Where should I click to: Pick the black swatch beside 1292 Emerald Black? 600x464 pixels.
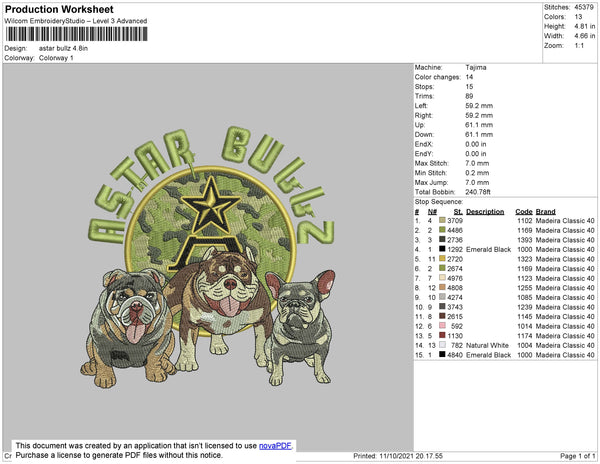click(x=442, y=249)
